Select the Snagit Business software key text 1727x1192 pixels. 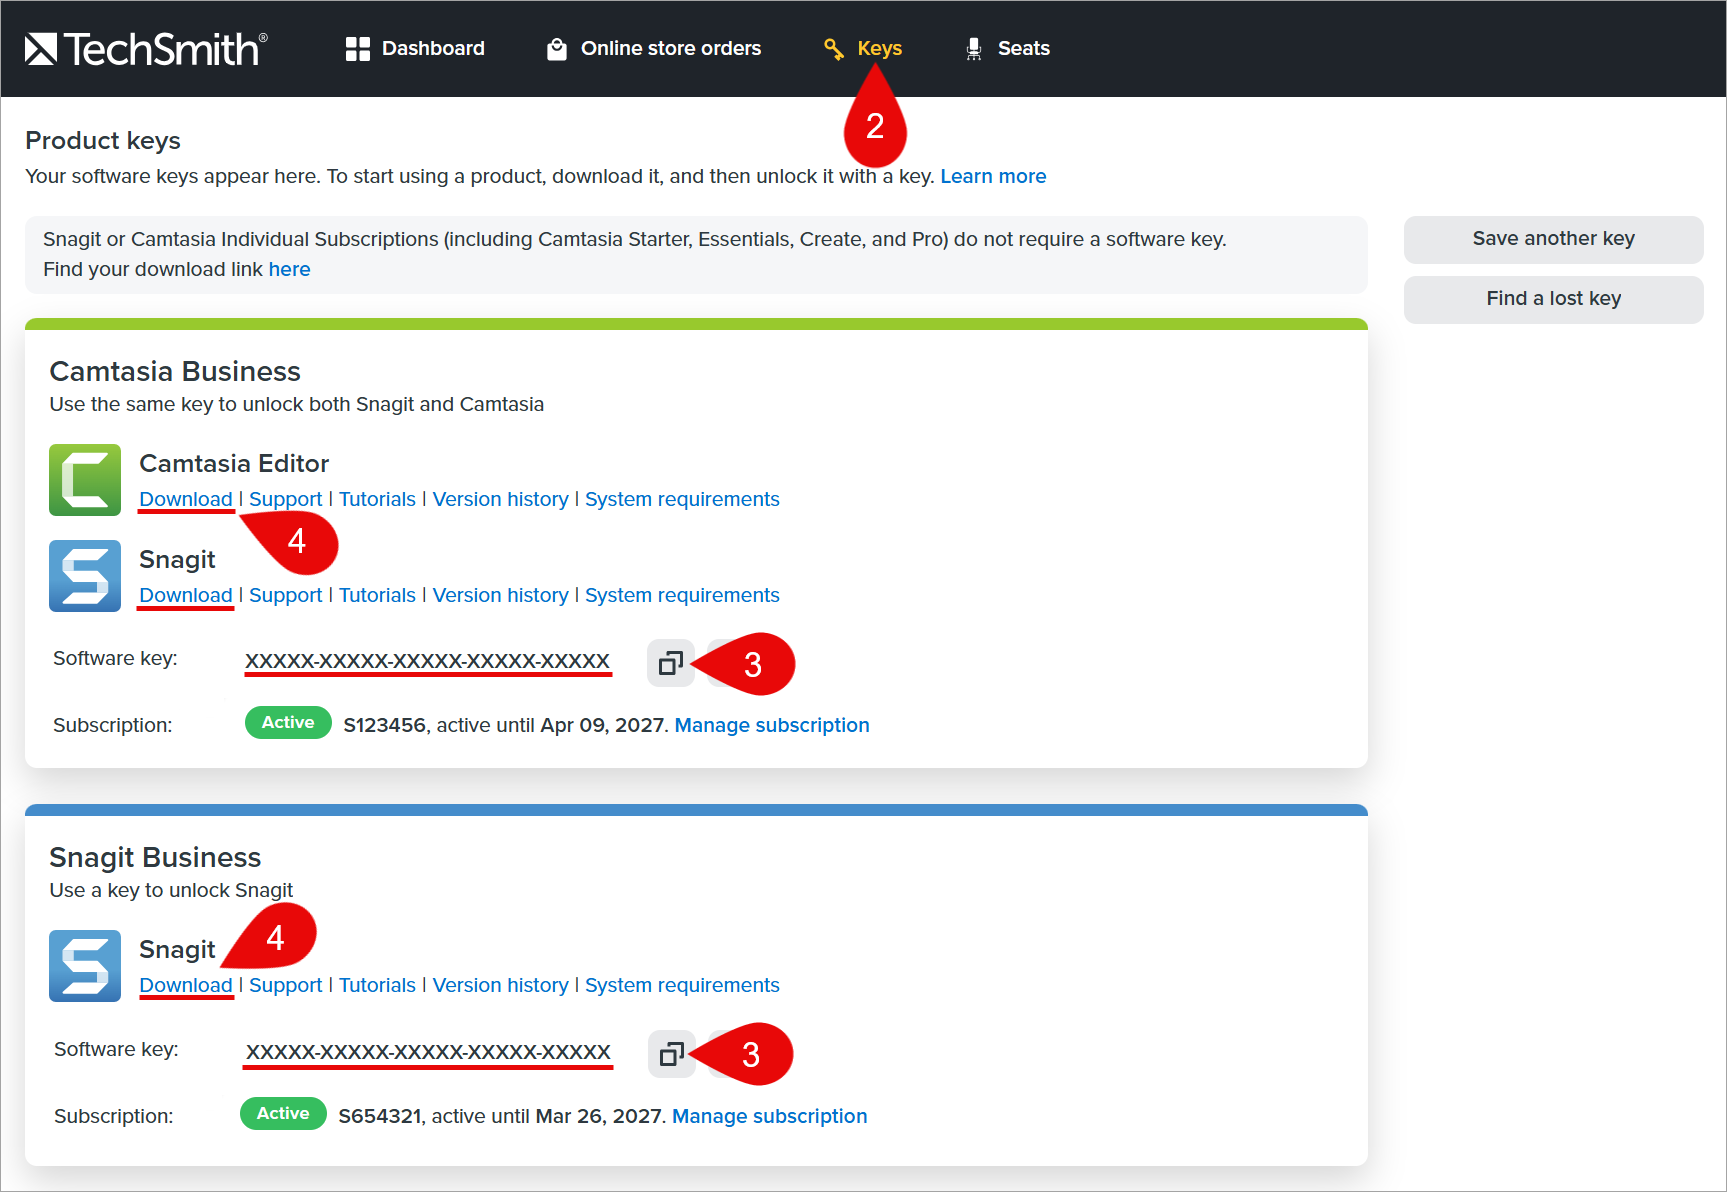coord(428,1052)
